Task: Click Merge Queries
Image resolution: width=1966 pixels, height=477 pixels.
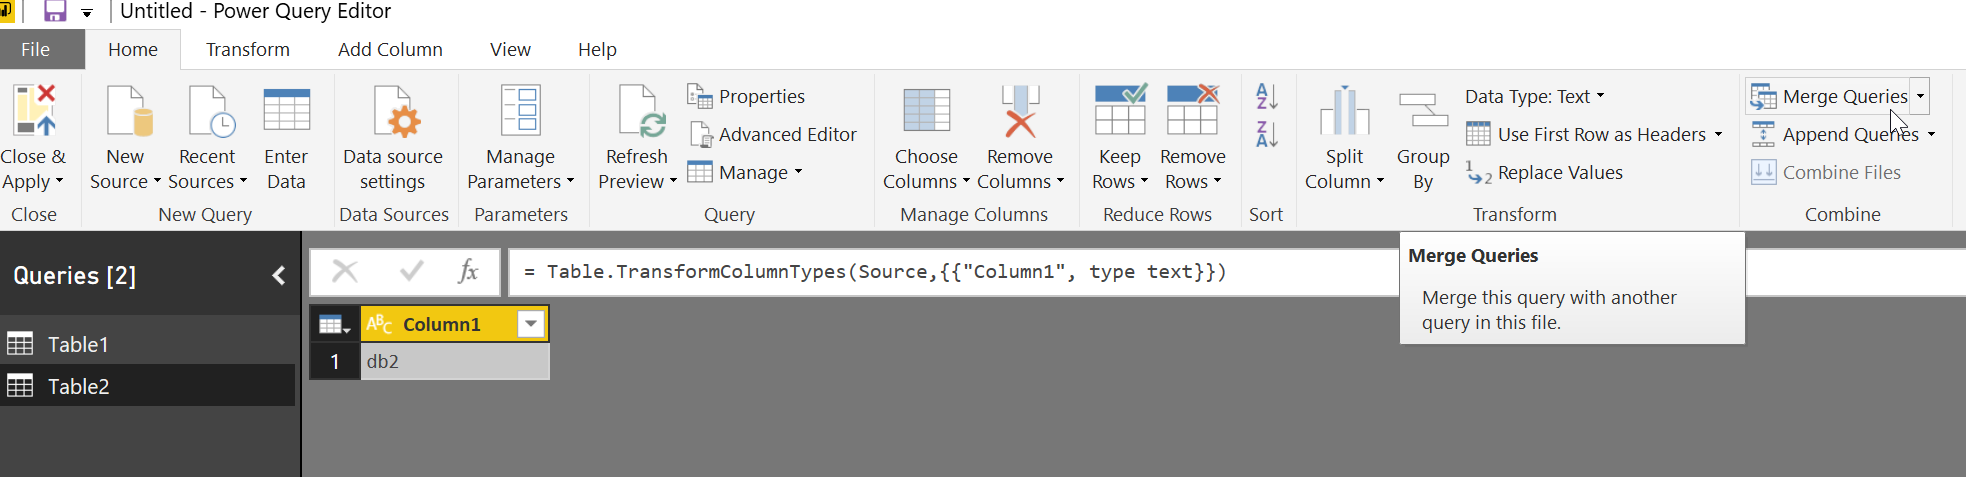Action: pos(1829,96)
